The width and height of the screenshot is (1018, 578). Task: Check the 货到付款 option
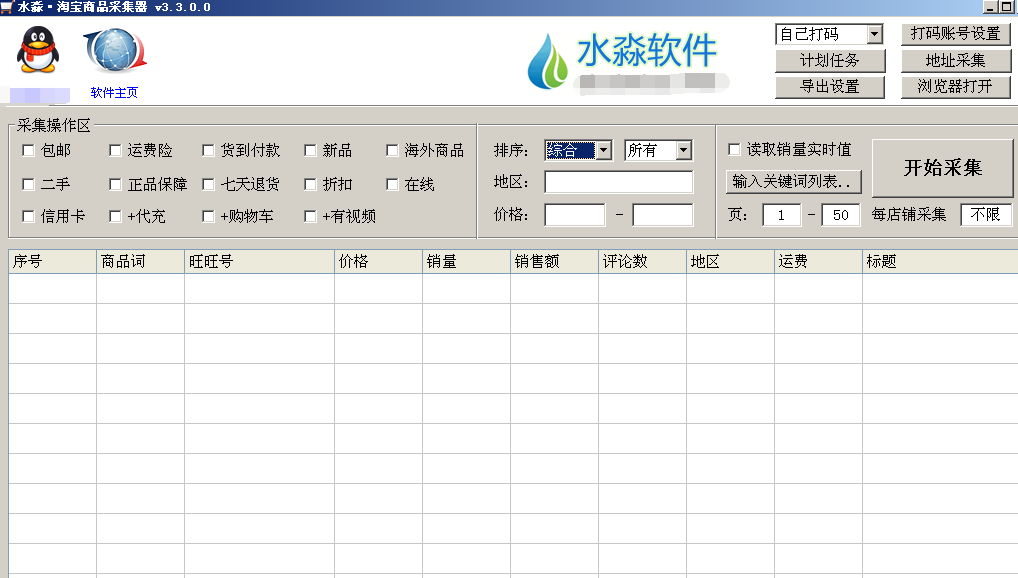point(208,151)
